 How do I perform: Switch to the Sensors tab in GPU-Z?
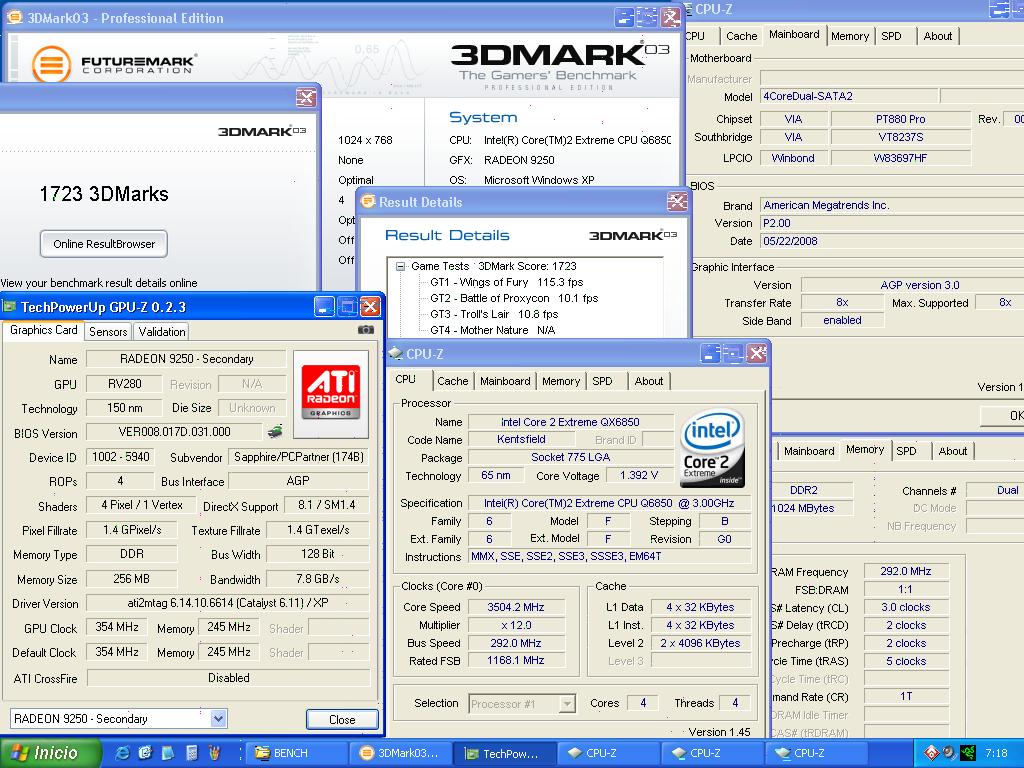108,331
